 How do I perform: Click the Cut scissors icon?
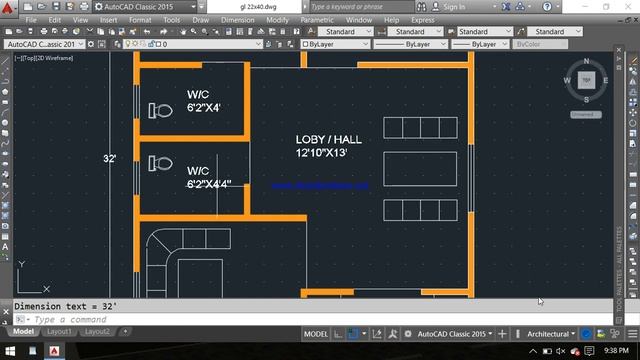[90, 31]
